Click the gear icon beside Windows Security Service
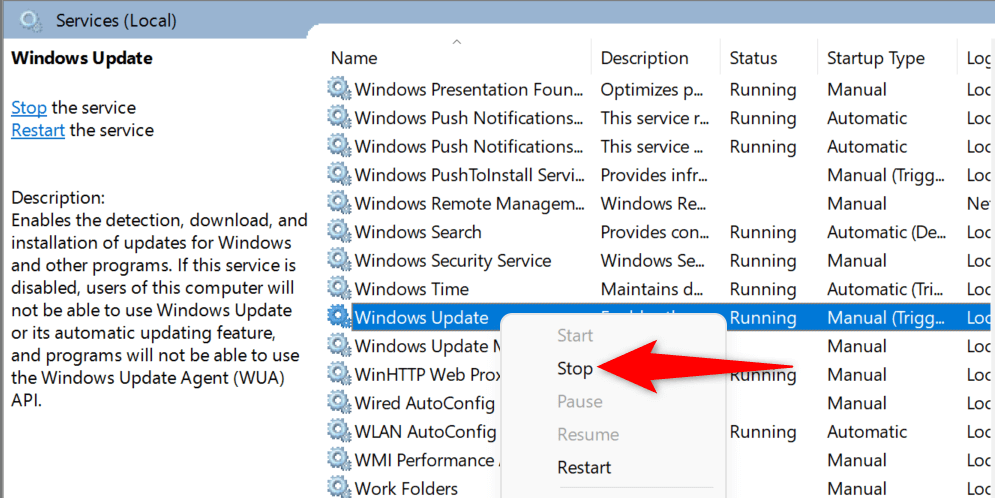The height and width of the screenshot is (498, 995). click(340, 261)
